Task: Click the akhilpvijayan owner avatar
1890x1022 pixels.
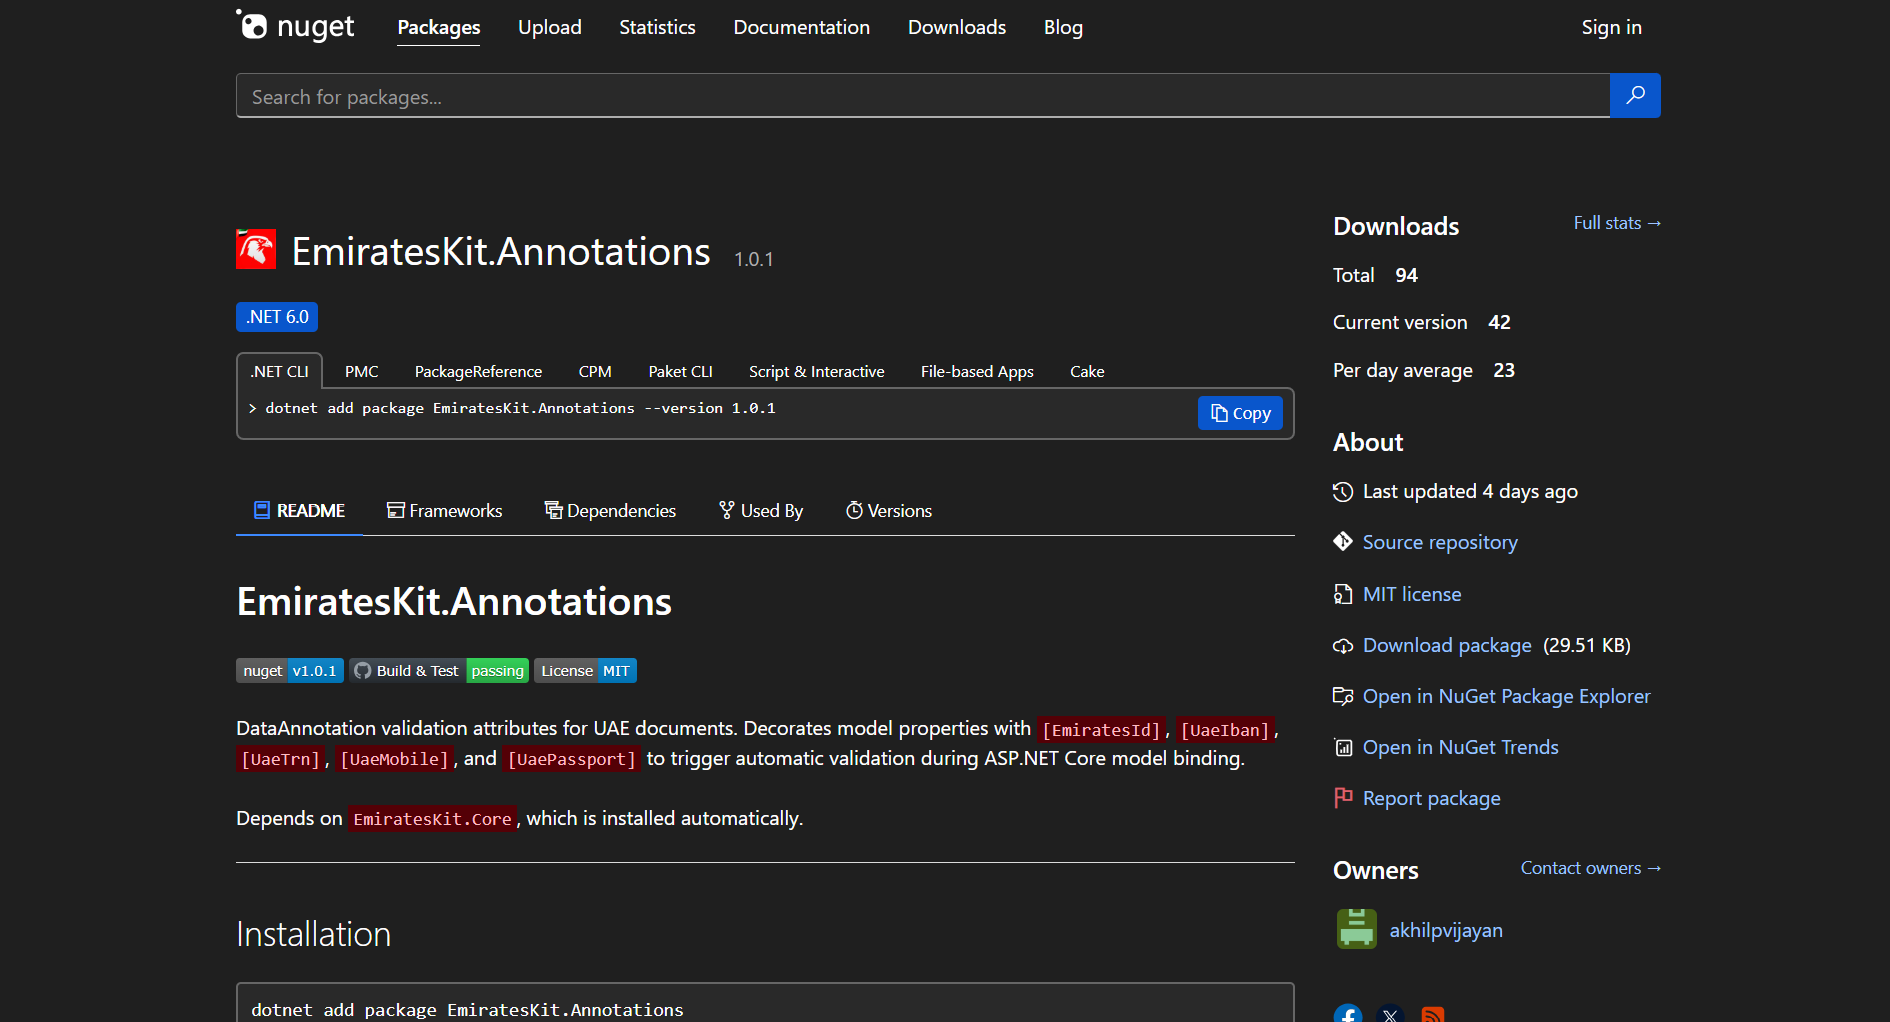Action: tap(1356, 929)
